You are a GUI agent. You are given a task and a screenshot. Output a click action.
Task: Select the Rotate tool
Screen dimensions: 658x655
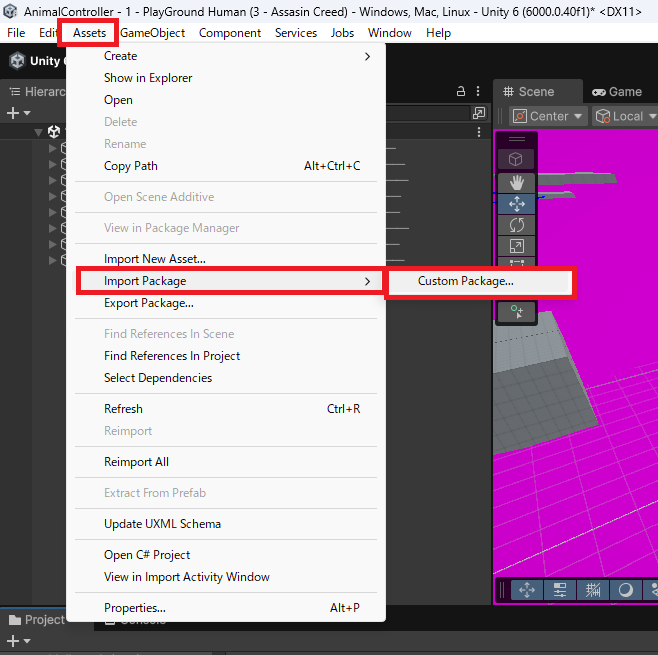click(x=516, y=225)
